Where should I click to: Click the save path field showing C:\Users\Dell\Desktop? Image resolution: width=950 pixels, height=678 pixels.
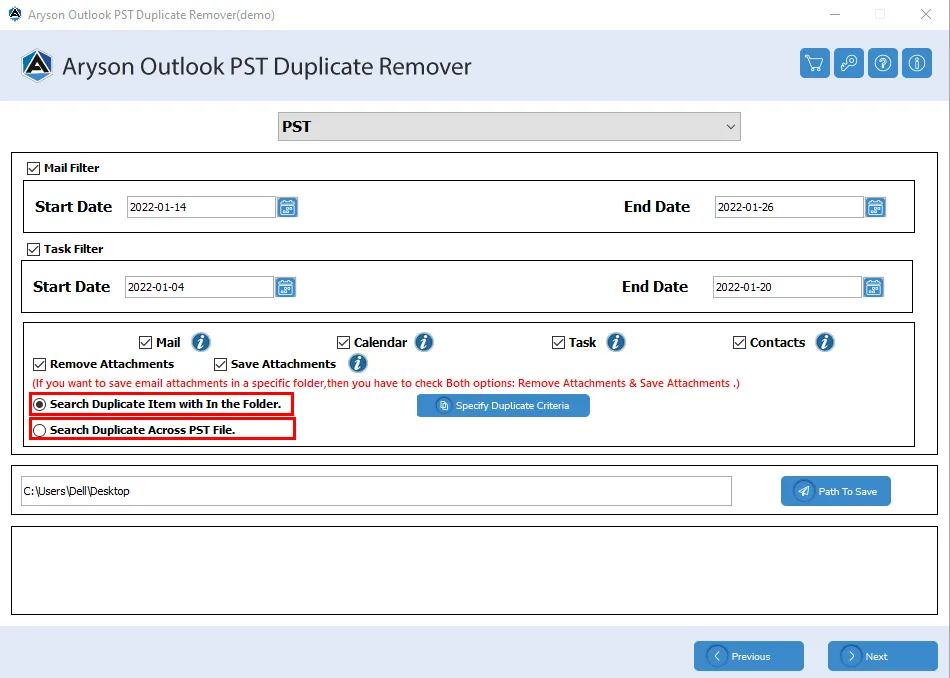click(376, 491)
